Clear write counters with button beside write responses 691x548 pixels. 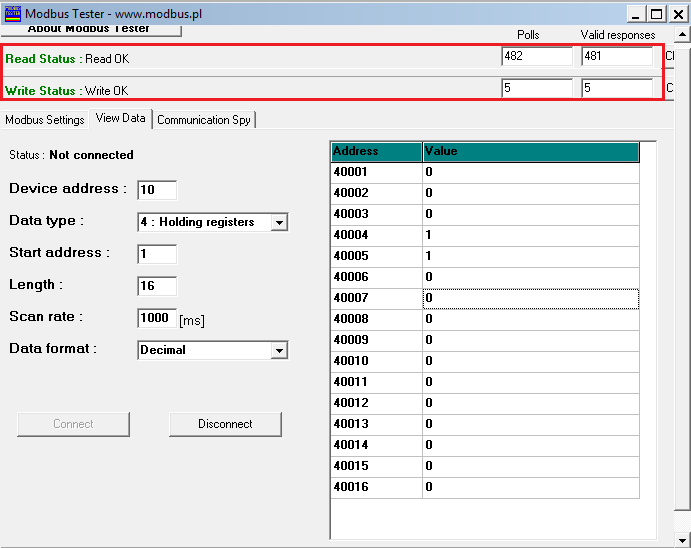pyautogui.click(x=669, y=88)
